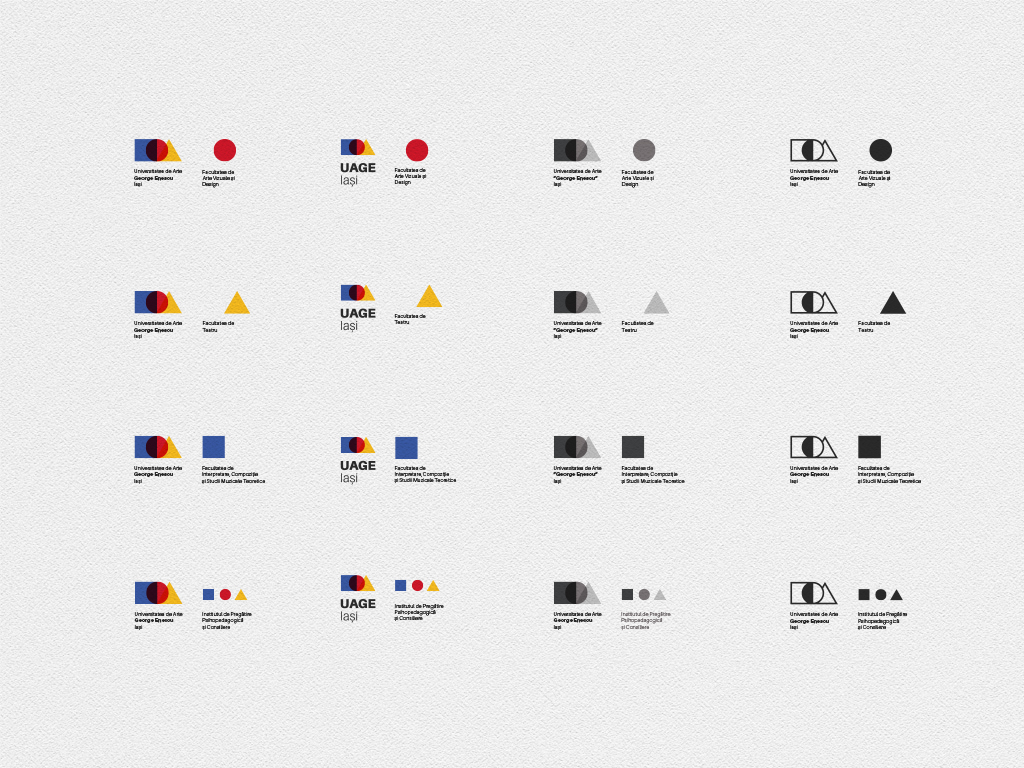
Task: Click 'Facultatea de Teatru' under the light gray triangle
Action: pos(637,327)
